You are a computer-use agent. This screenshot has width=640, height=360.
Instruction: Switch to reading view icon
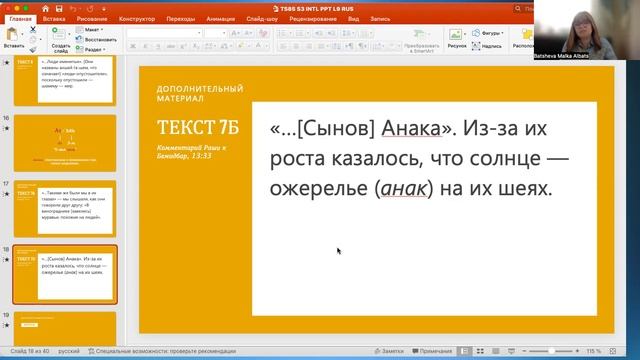(496, 351)
